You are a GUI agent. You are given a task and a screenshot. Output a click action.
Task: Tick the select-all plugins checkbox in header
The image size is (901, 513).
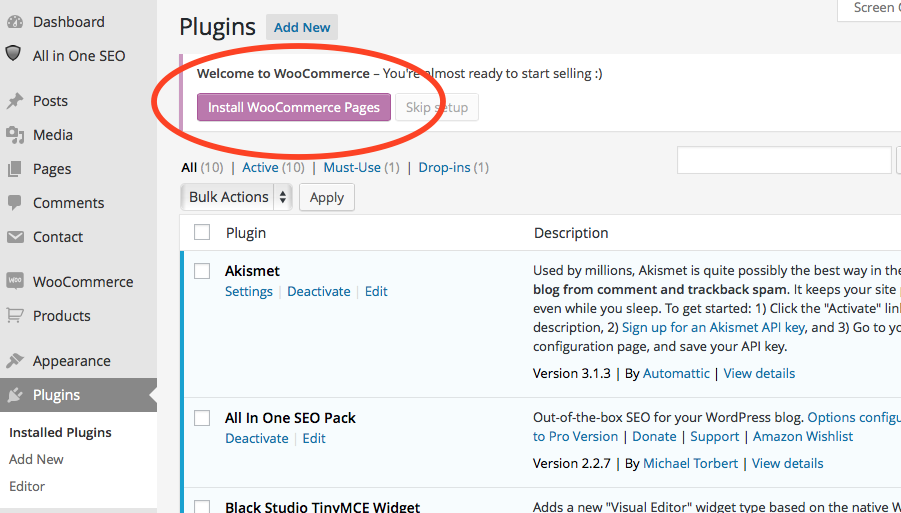pyautogui.click(x=202, y=232)
